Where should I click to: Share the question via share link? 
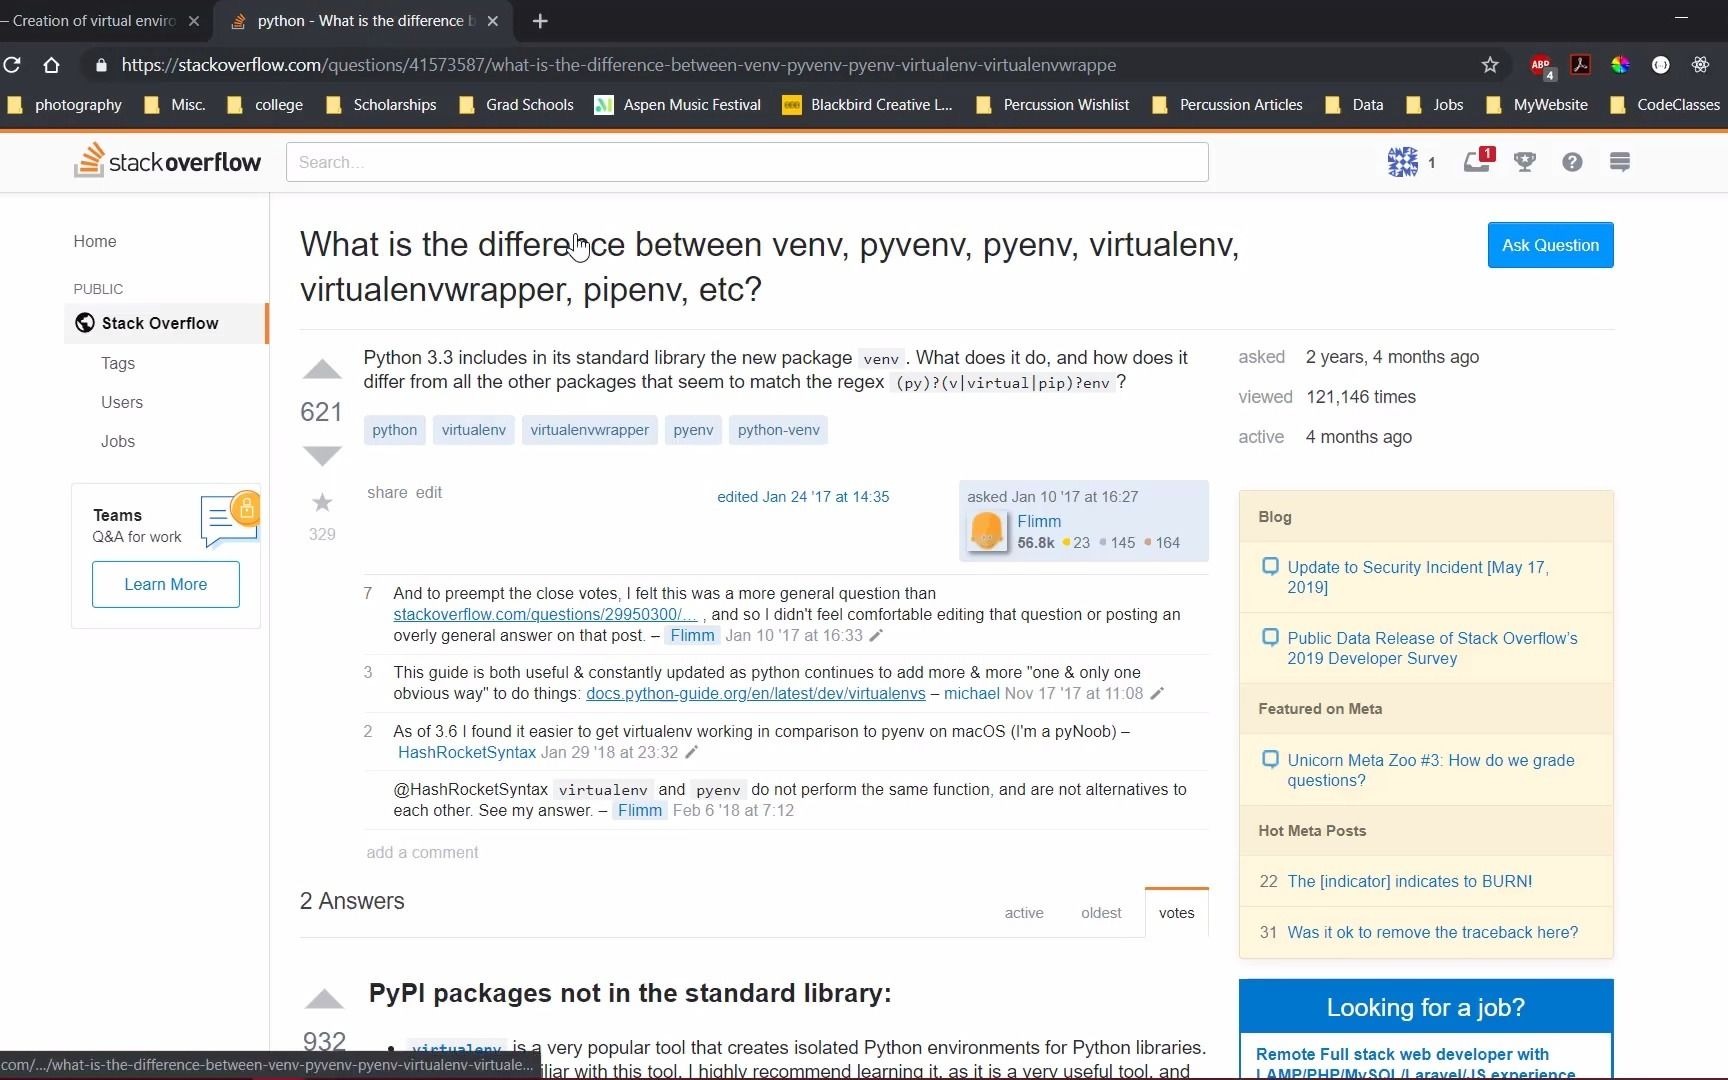click(x=387, y=492)
